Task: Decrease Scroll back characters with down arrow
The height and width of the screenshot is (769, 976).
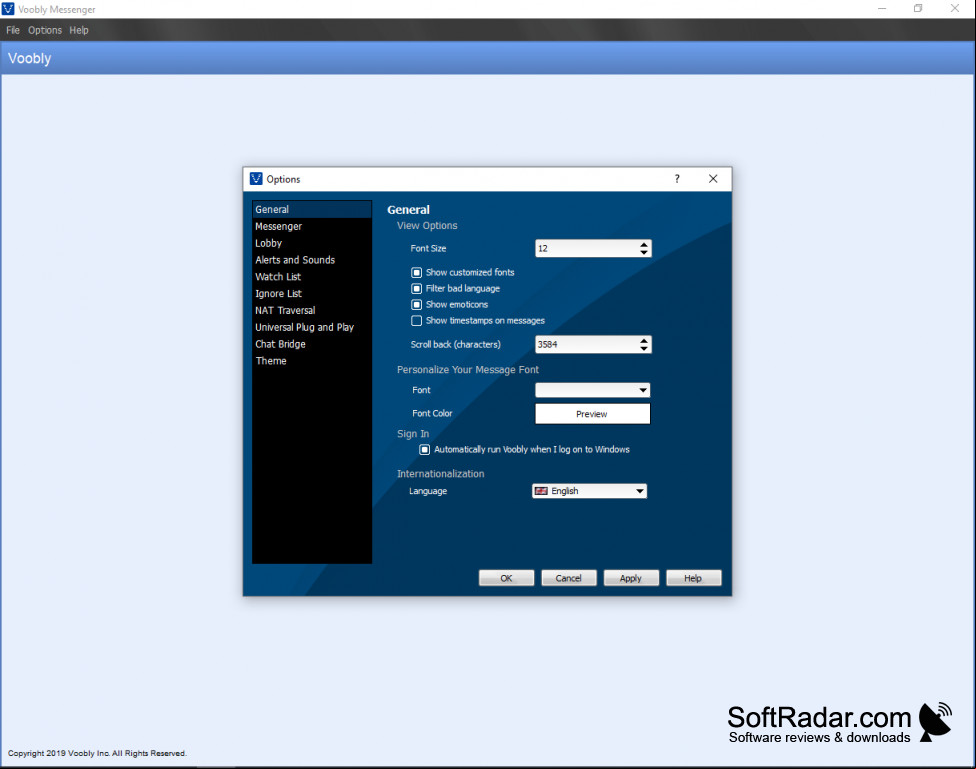Action: pyautogui.click(x=644, y=349)
